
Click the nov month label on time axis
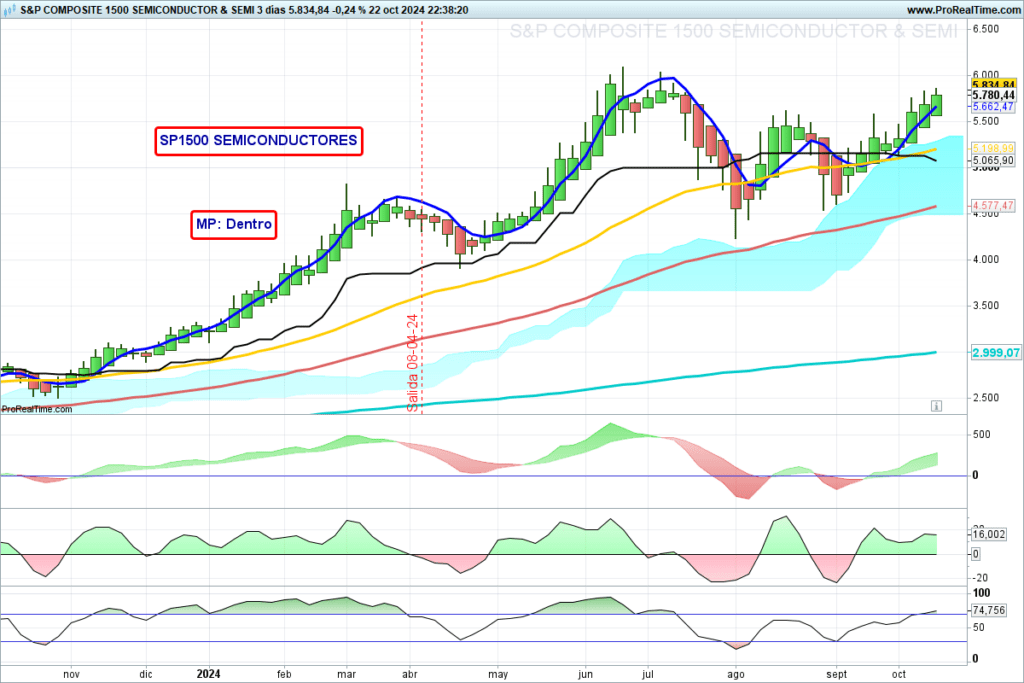[x=71, y=675]
